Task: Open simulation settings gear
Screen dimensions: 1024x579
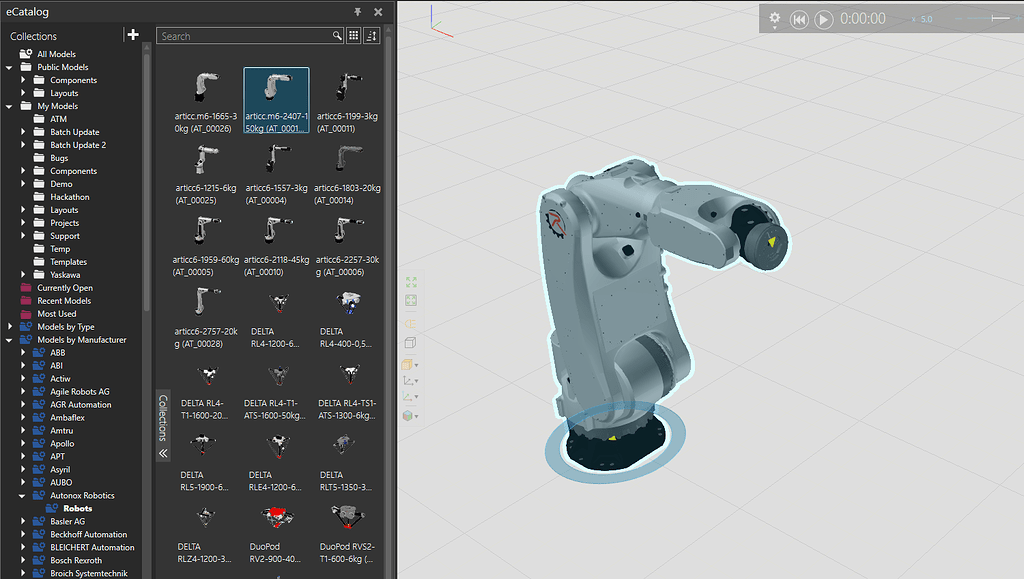Action: [775, 19]
